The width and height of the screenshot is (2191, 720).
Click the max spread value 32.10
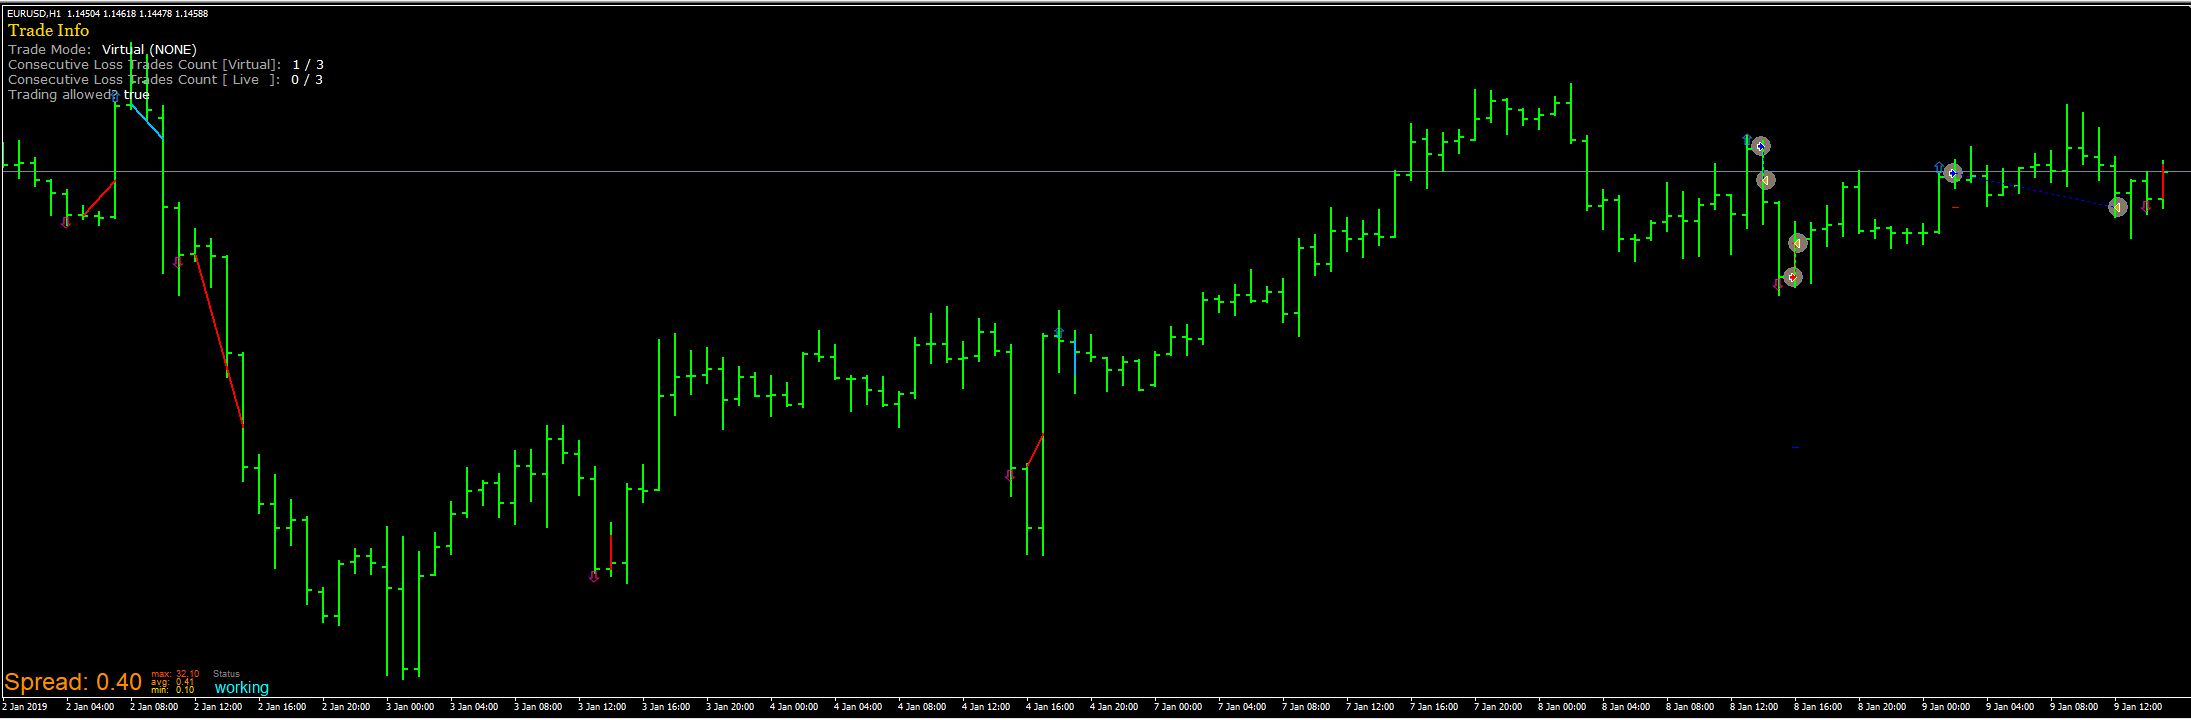[188, 674]
